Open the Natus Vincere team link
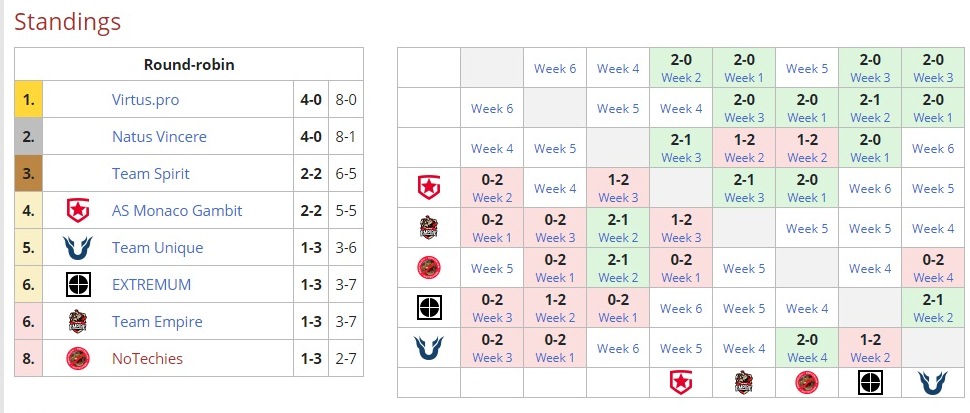Screen dimensions: 970x413 [x=161, y=137]
